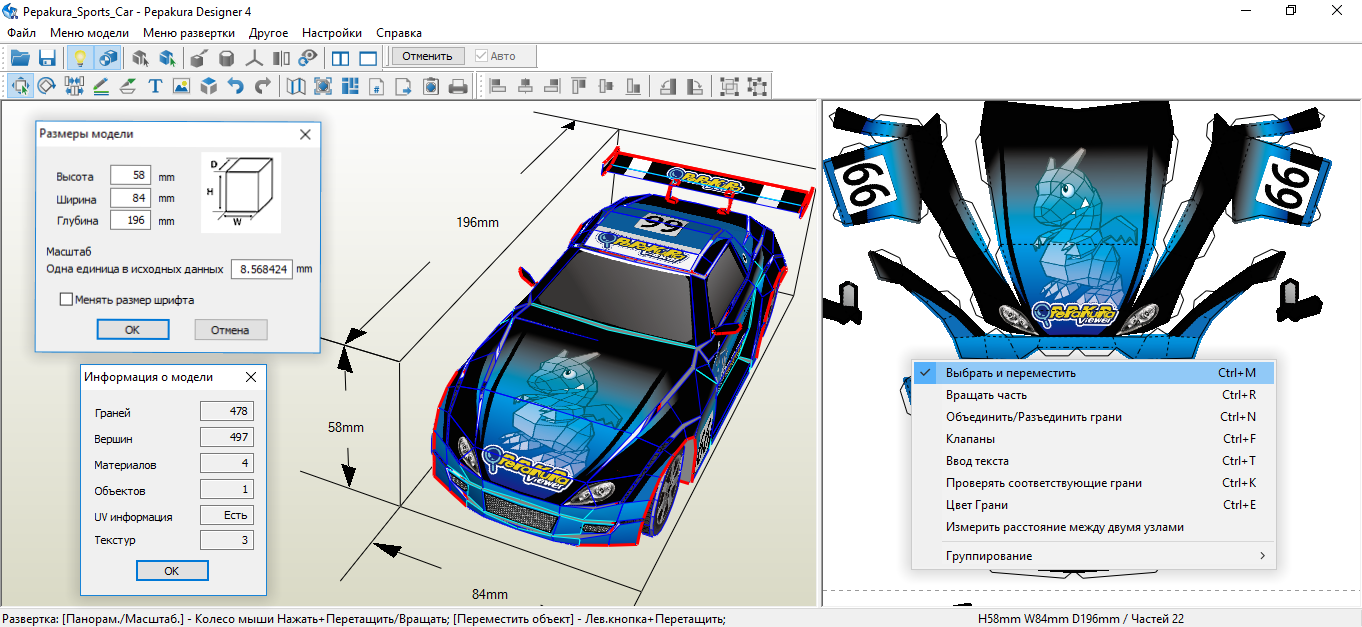1362x627 pixels.
Task: Click the three-axis toolbar icon
Action: click(x=254, y=57)
